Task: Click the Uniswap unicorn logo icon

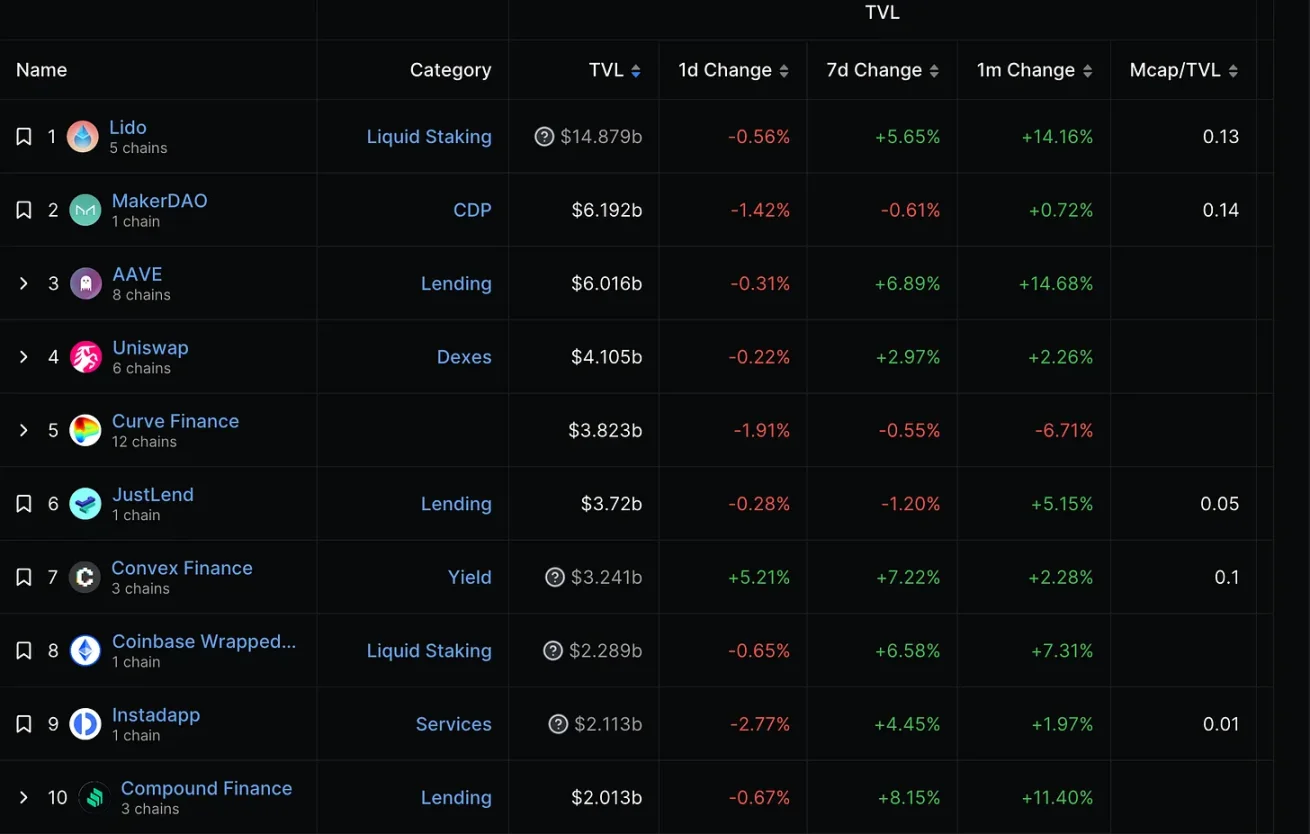Action: pos(85,357)
